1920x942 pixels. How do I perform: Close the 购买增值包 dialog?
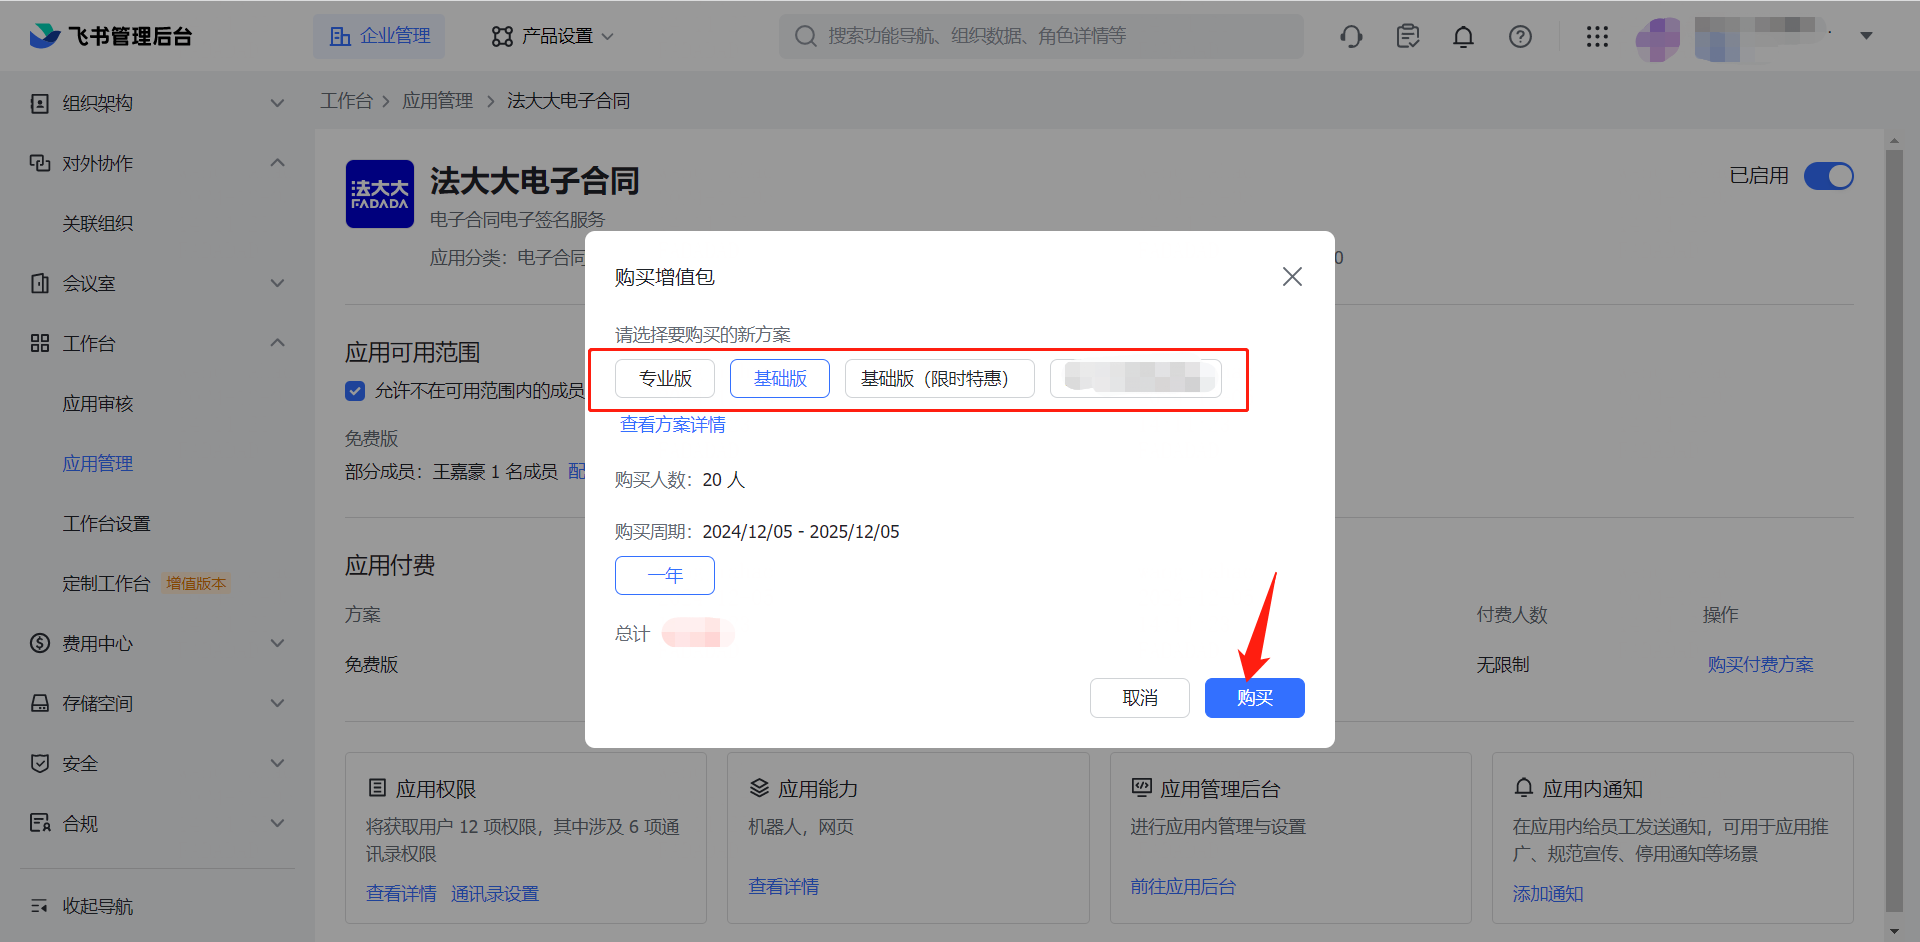(x=1292, y=276)
